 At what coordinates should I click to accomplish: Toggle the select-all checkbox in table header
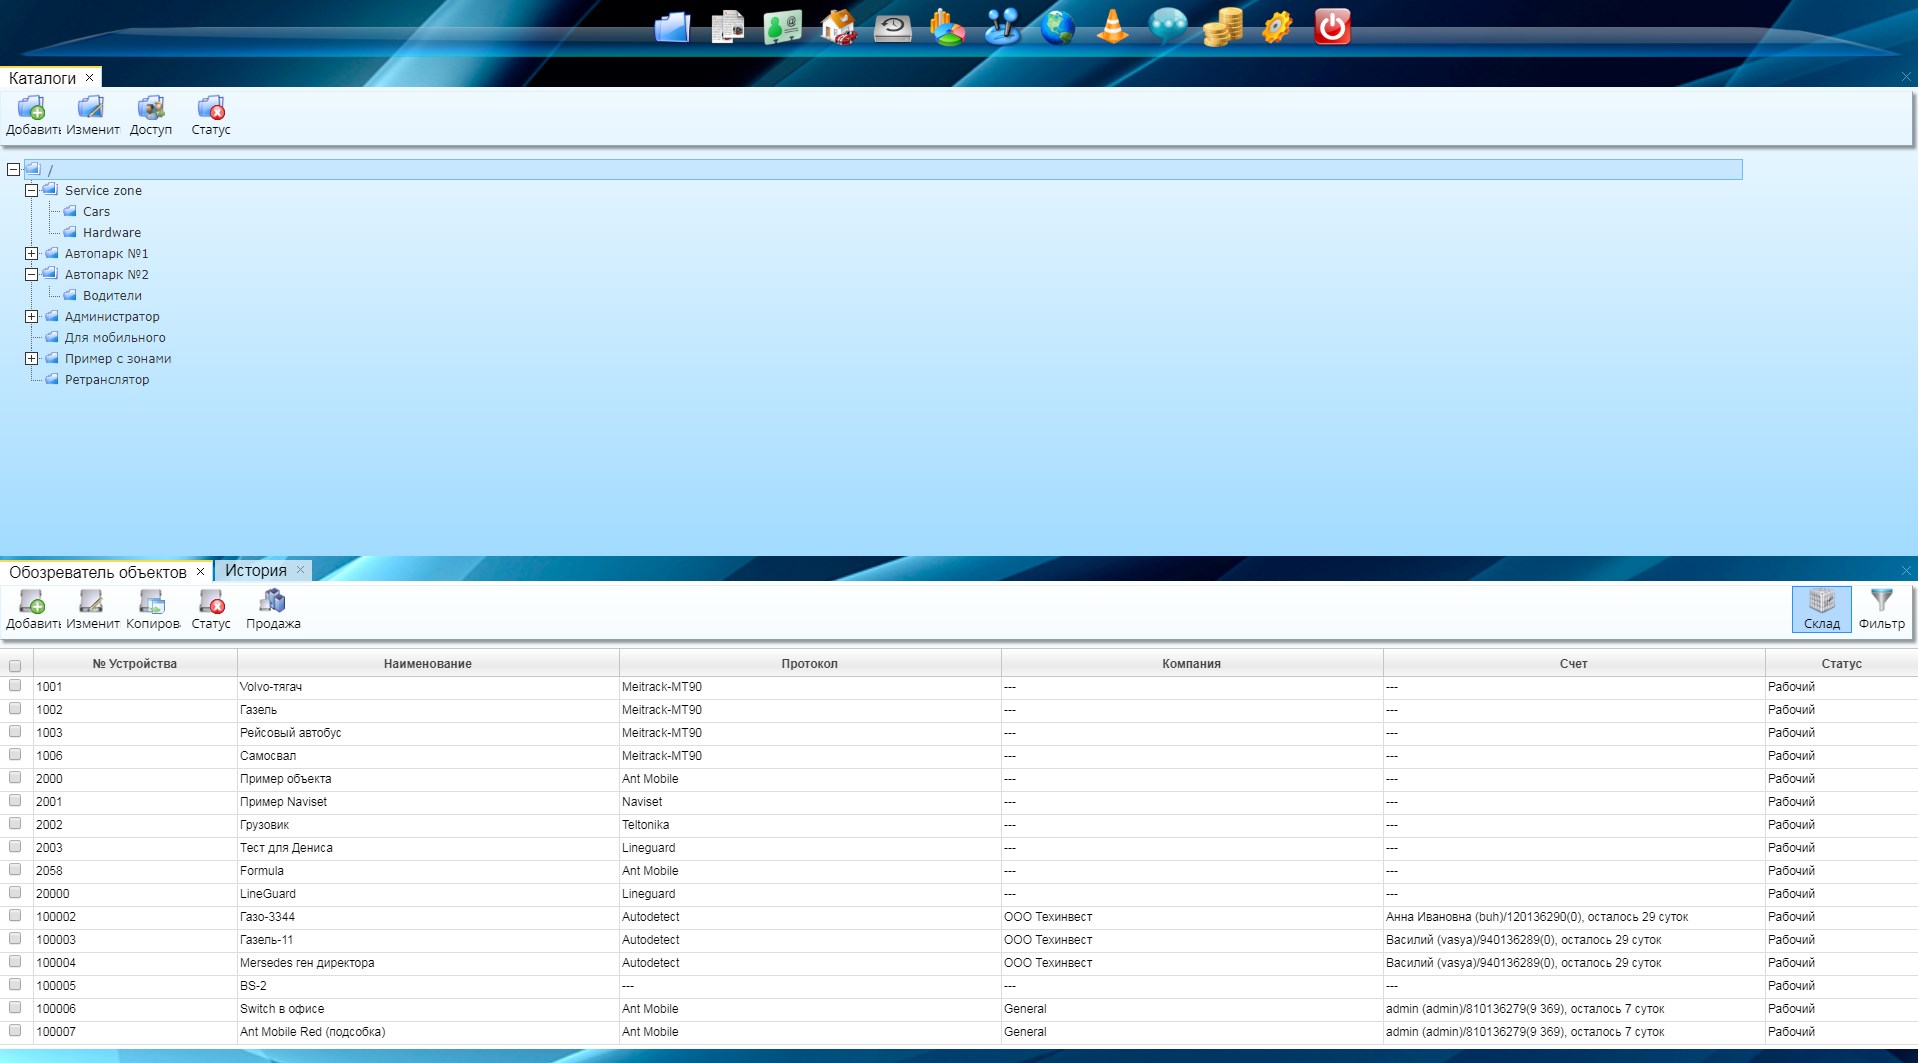15,665
